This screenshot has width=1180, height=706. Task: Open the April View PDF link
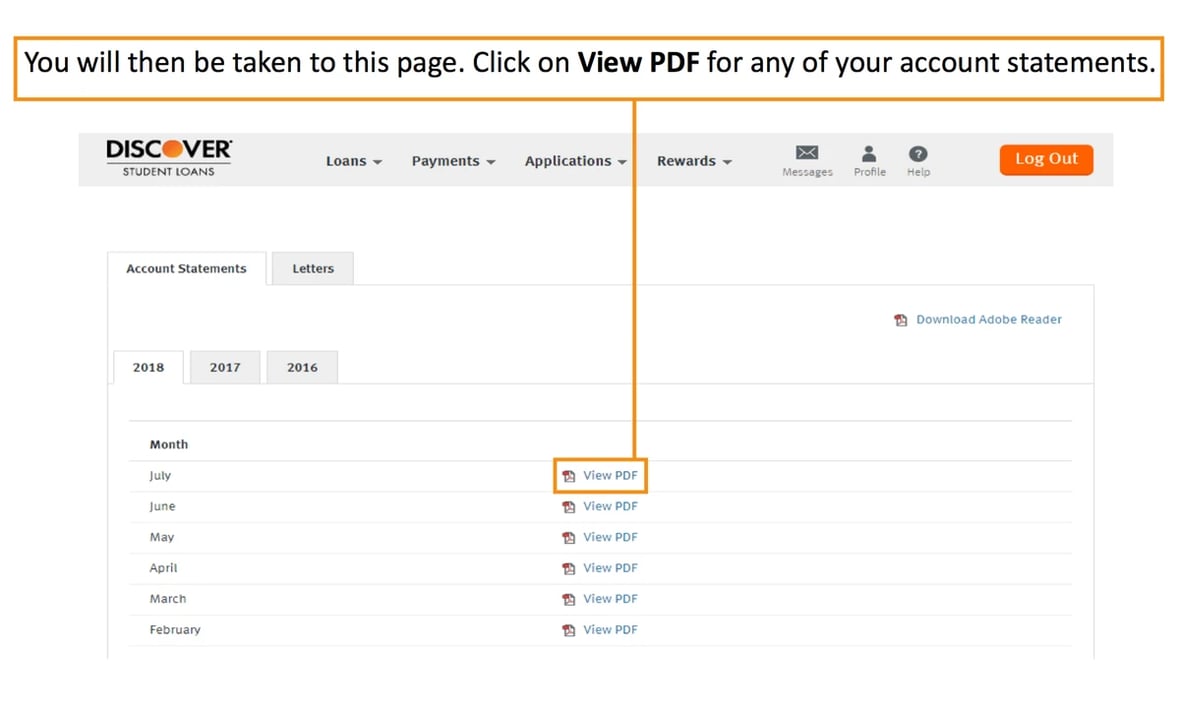coord(610,568)
